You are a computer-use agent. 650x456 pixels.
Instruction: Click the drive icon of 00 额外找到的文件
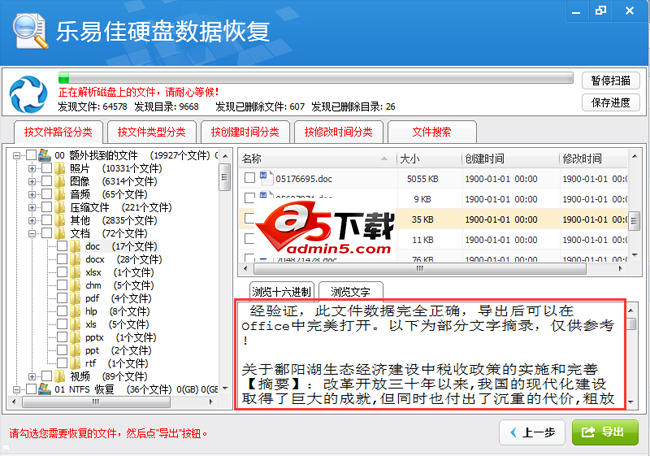tap(44, 155)
